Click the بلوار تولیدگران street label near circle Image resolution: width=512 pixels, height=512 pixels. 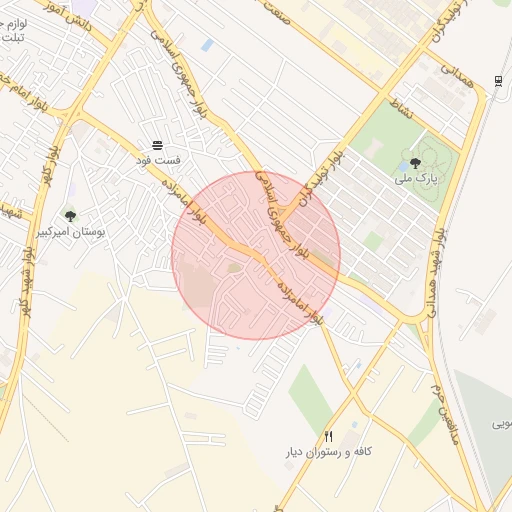coord(321,178)
